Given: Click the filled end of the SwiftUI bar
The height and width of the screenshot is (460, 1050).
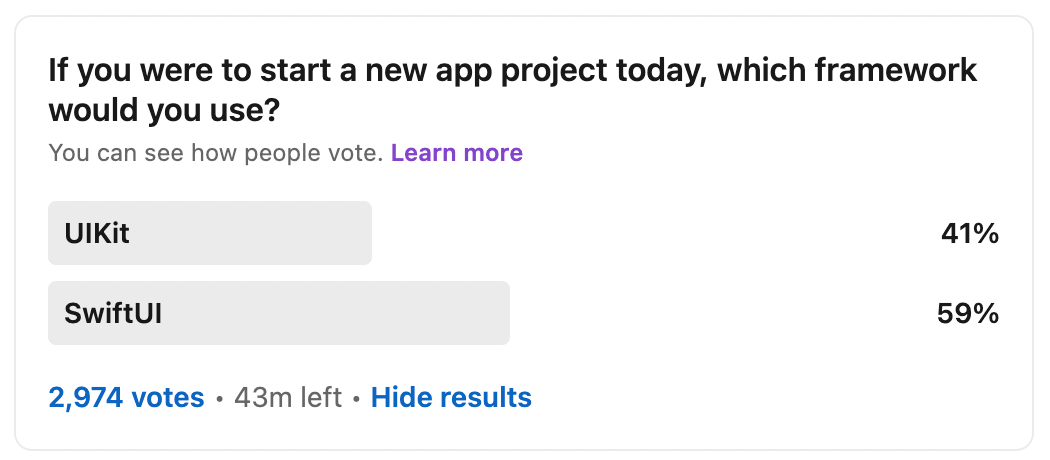Looking at the screenshot, I should (x=501, y=313).
